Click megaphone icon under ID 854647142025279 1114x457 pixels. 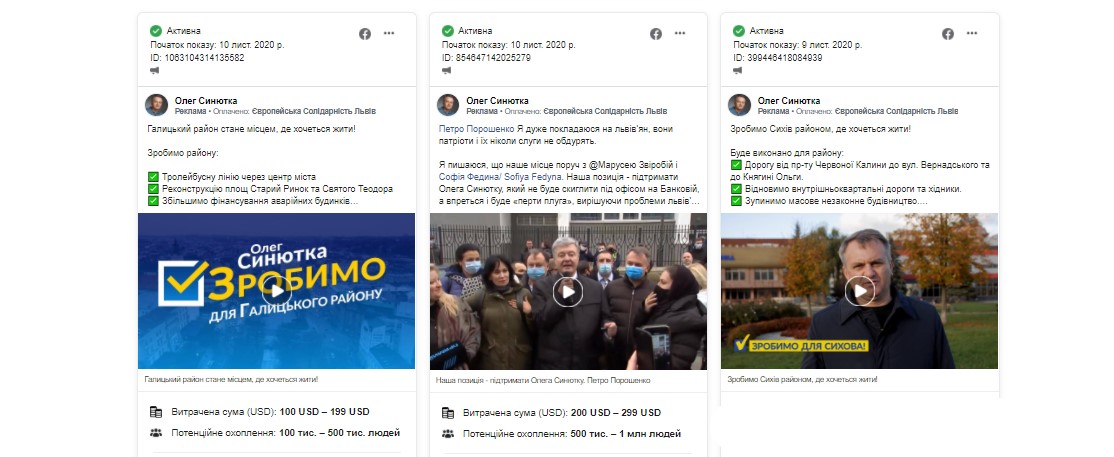pos(446,70)
